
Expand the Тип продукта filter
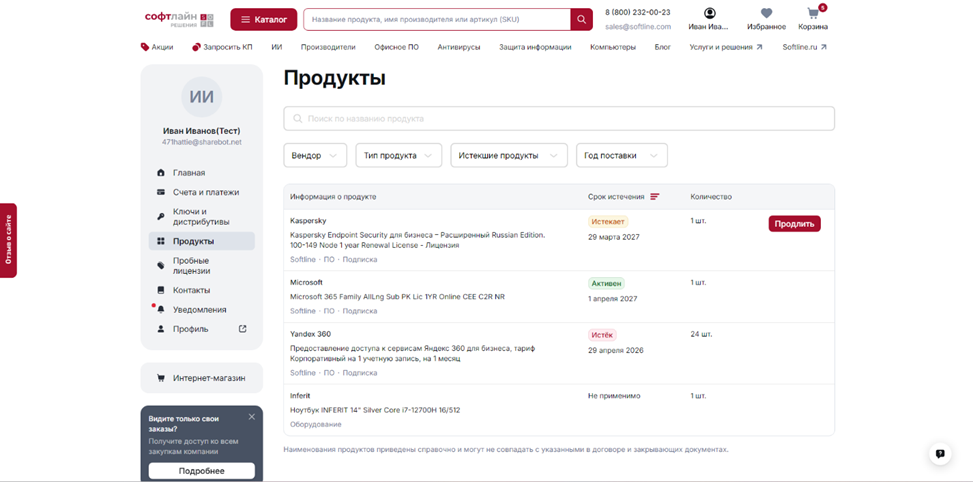tap(398, 156)
